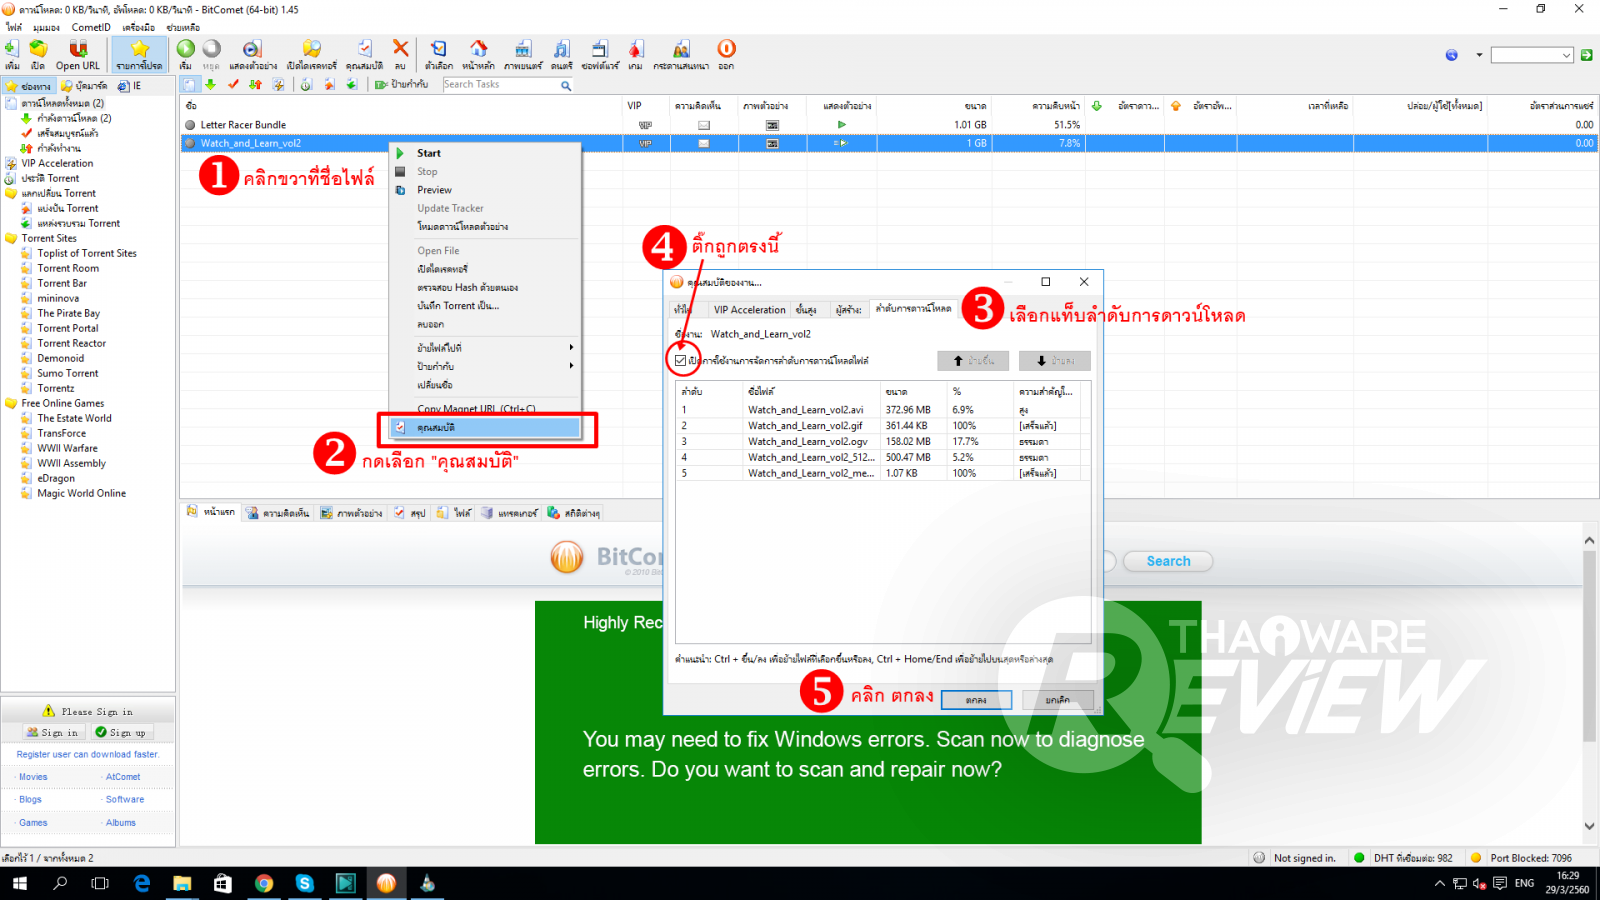
Task: Expand the tag submenu arrow in context menu
Action: [571, 366]
